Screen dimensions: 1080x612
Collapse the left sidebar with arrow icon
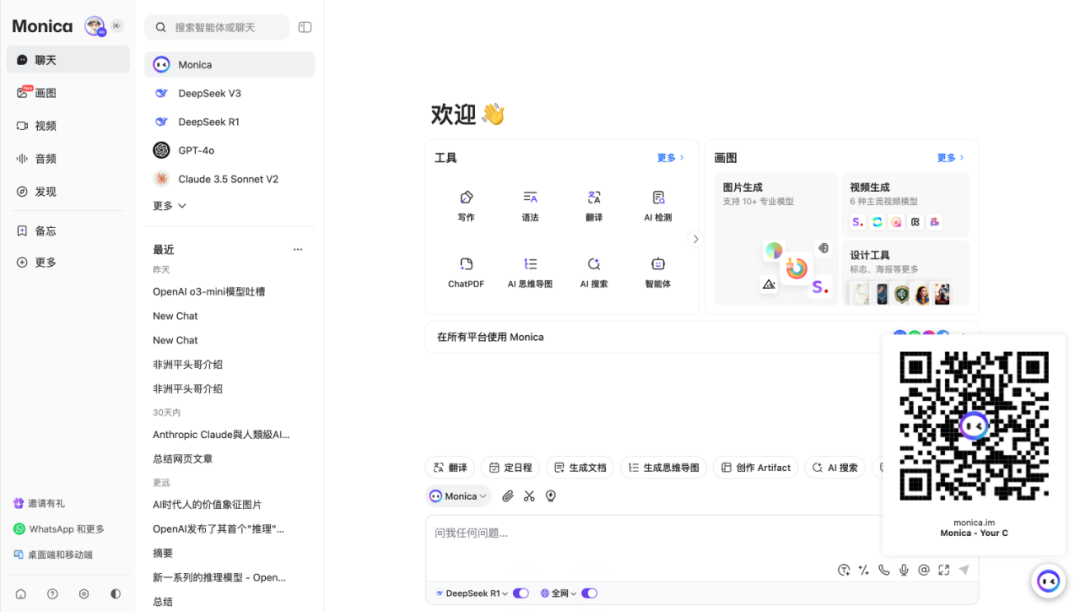(x=117, y=26)
